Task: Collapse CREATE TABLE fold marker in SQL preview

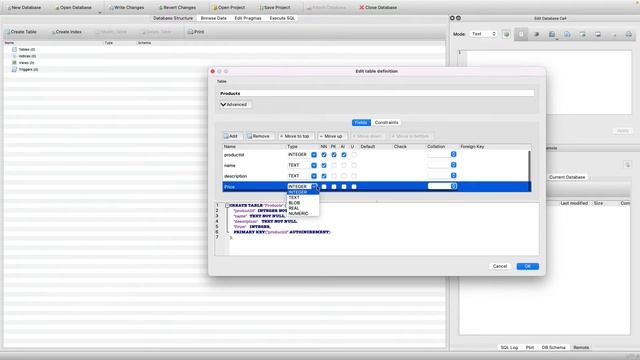Action: click(227, 205)
